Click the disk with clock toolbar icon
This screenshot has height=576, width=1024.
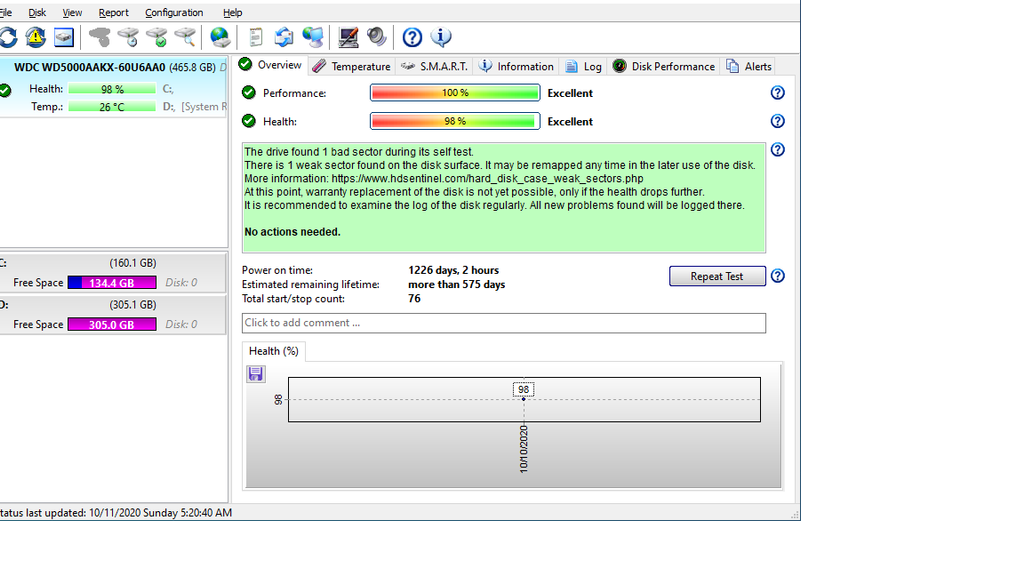pyautogui.click(x=128, y=37)
